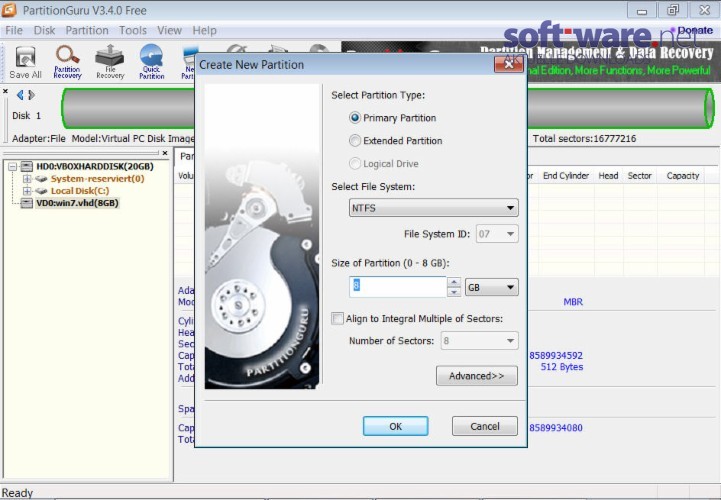This screenshot has width=721, height=500.
Task: Open the NTFS file system dropdown
Action: (433, 208)
